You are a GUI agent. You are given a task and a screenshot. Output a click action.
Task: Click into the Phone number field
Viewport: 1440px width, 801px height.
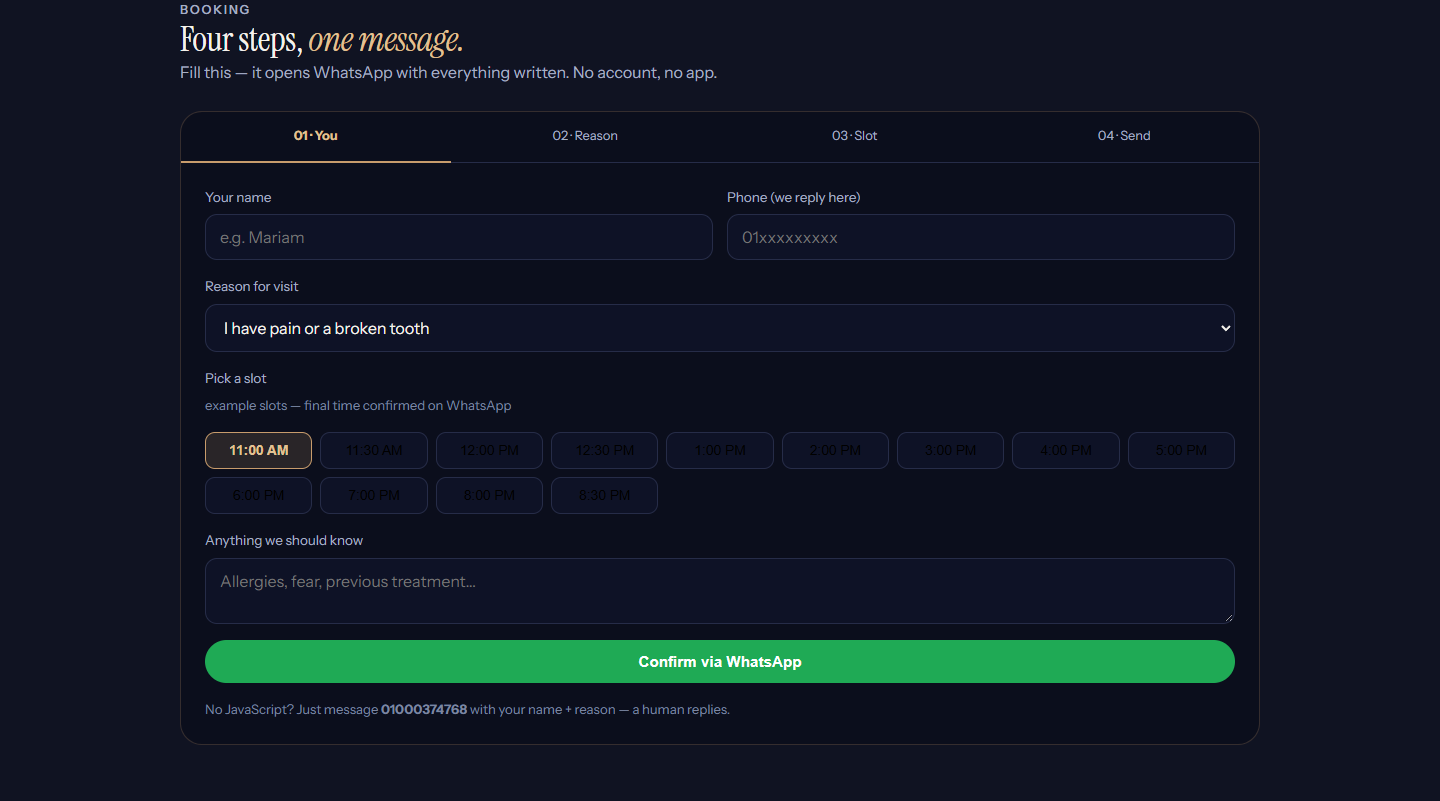click(981, 237)
